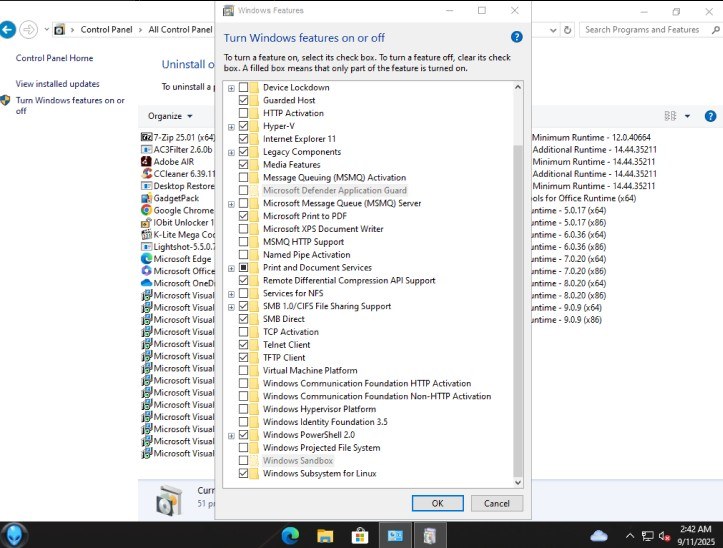This screenshot has height=548, width=723.
Task: Select the TFTP Client feature label
Action: click(284, 357)
